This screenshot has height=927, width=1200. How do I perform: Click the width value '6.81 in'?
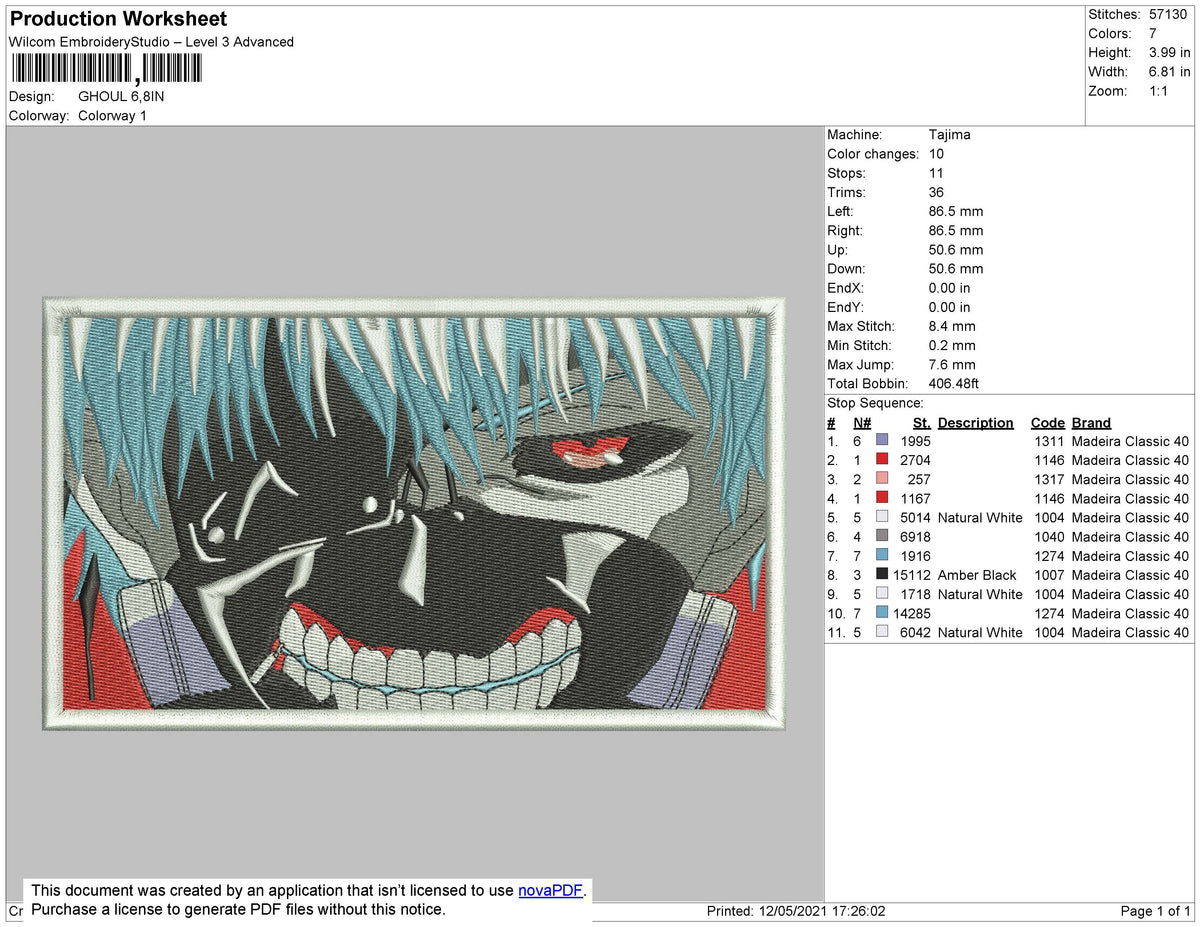pyautogui.click(x=1170, y=72)
